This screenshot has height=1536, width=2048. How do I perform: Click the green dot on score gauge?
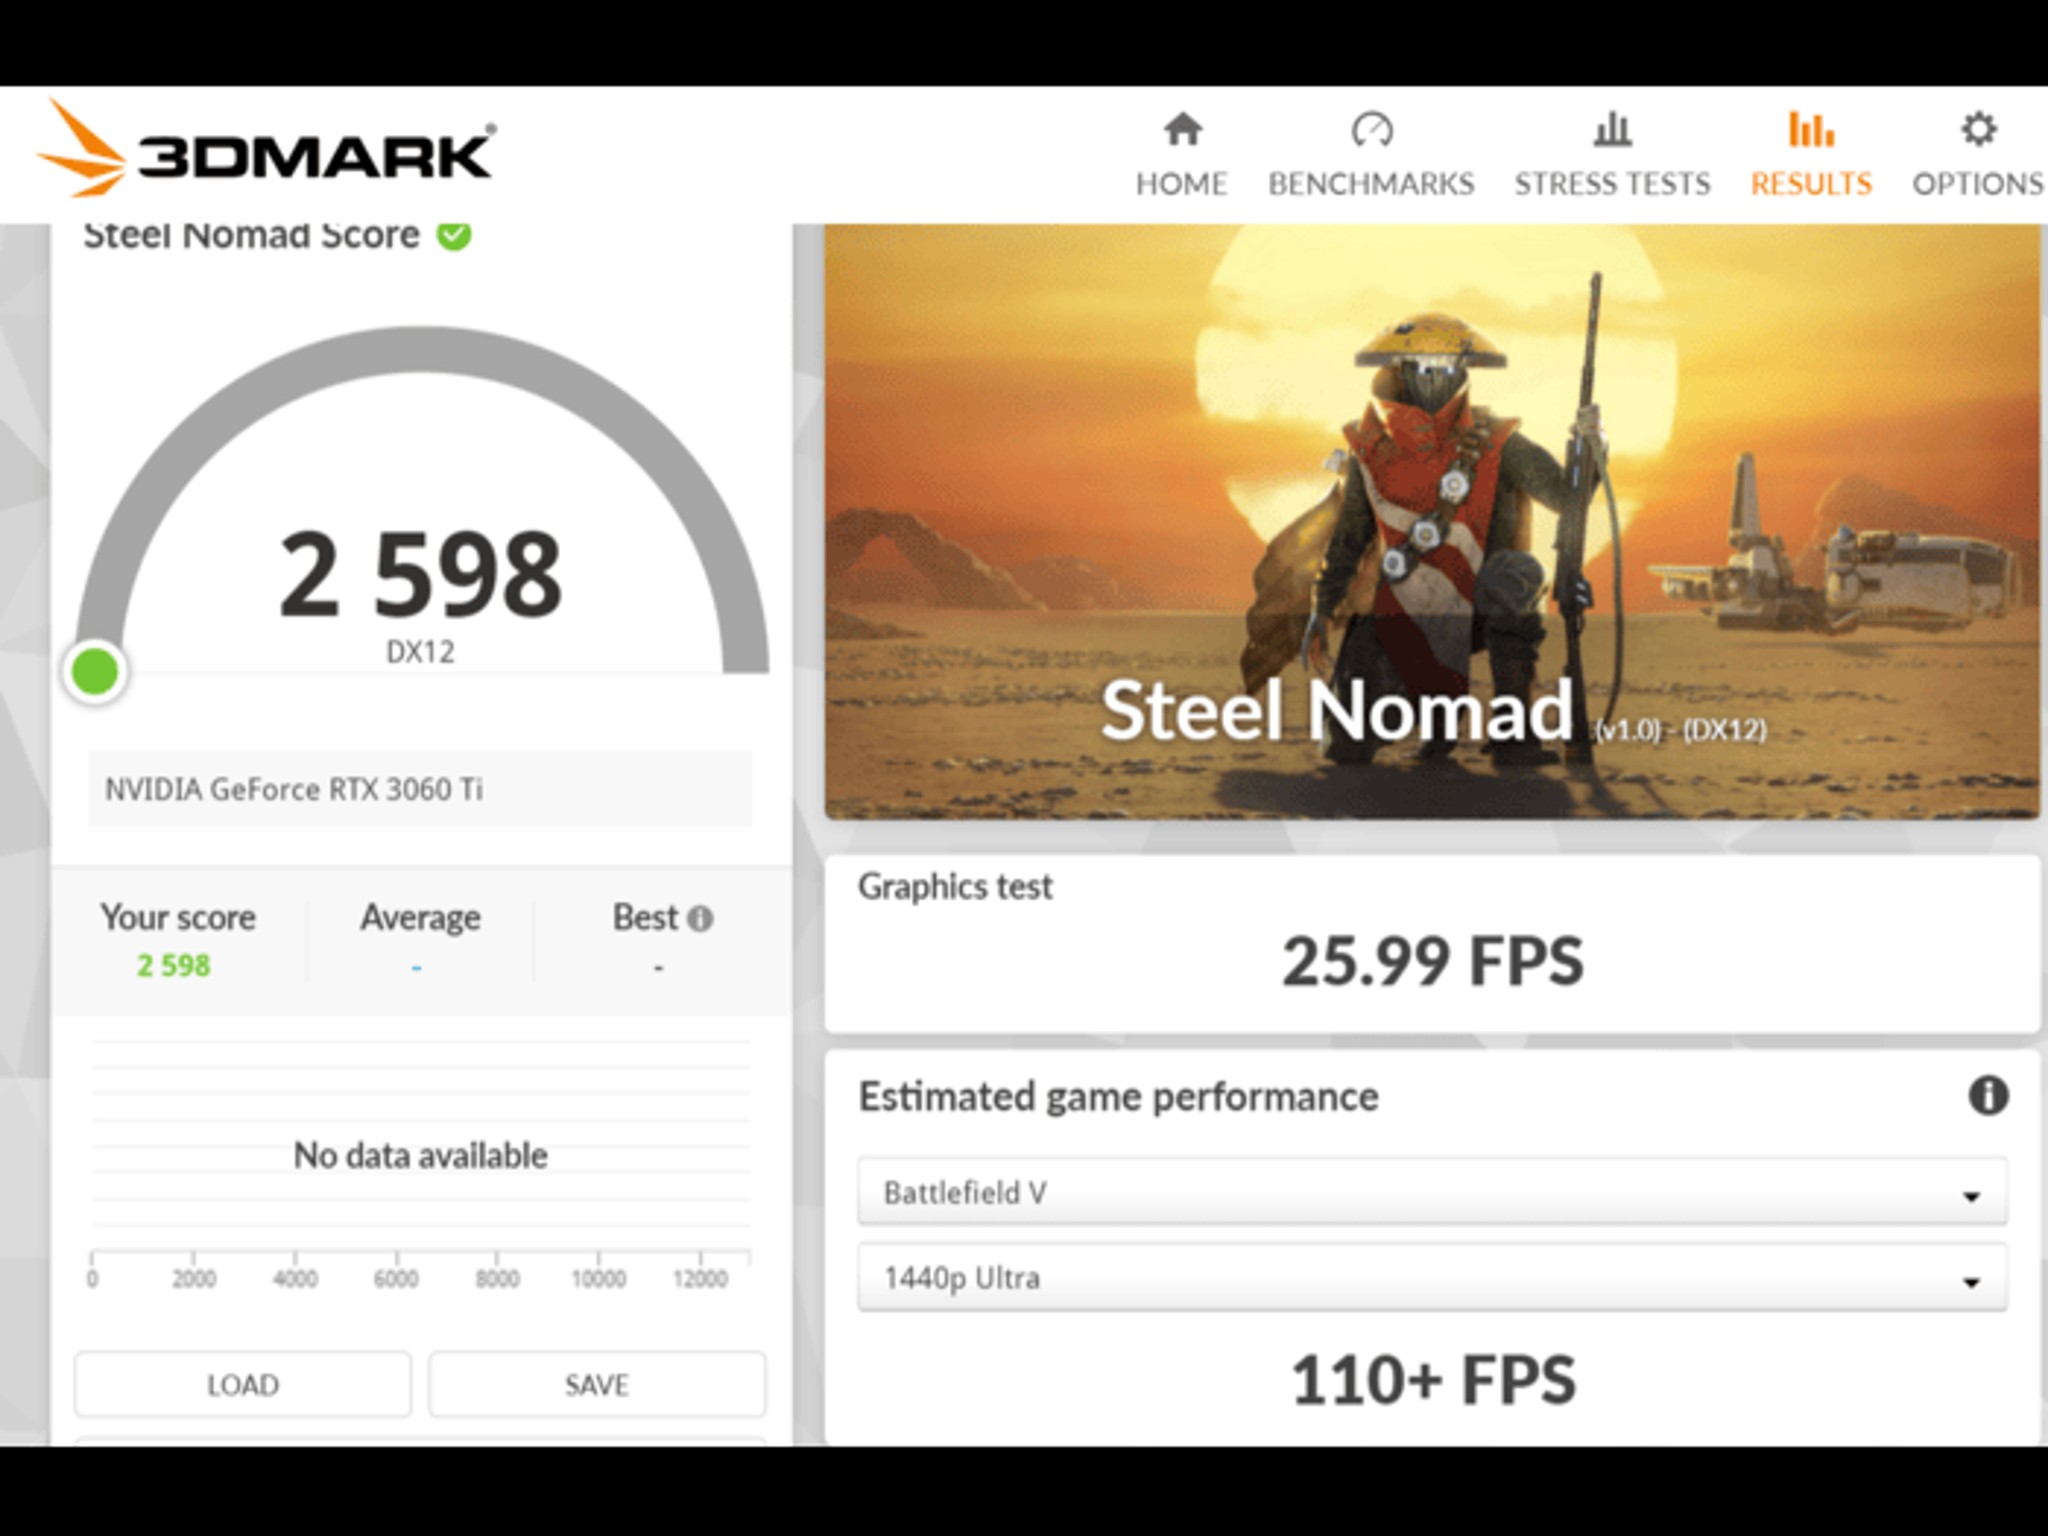click(x=95, y=671)
